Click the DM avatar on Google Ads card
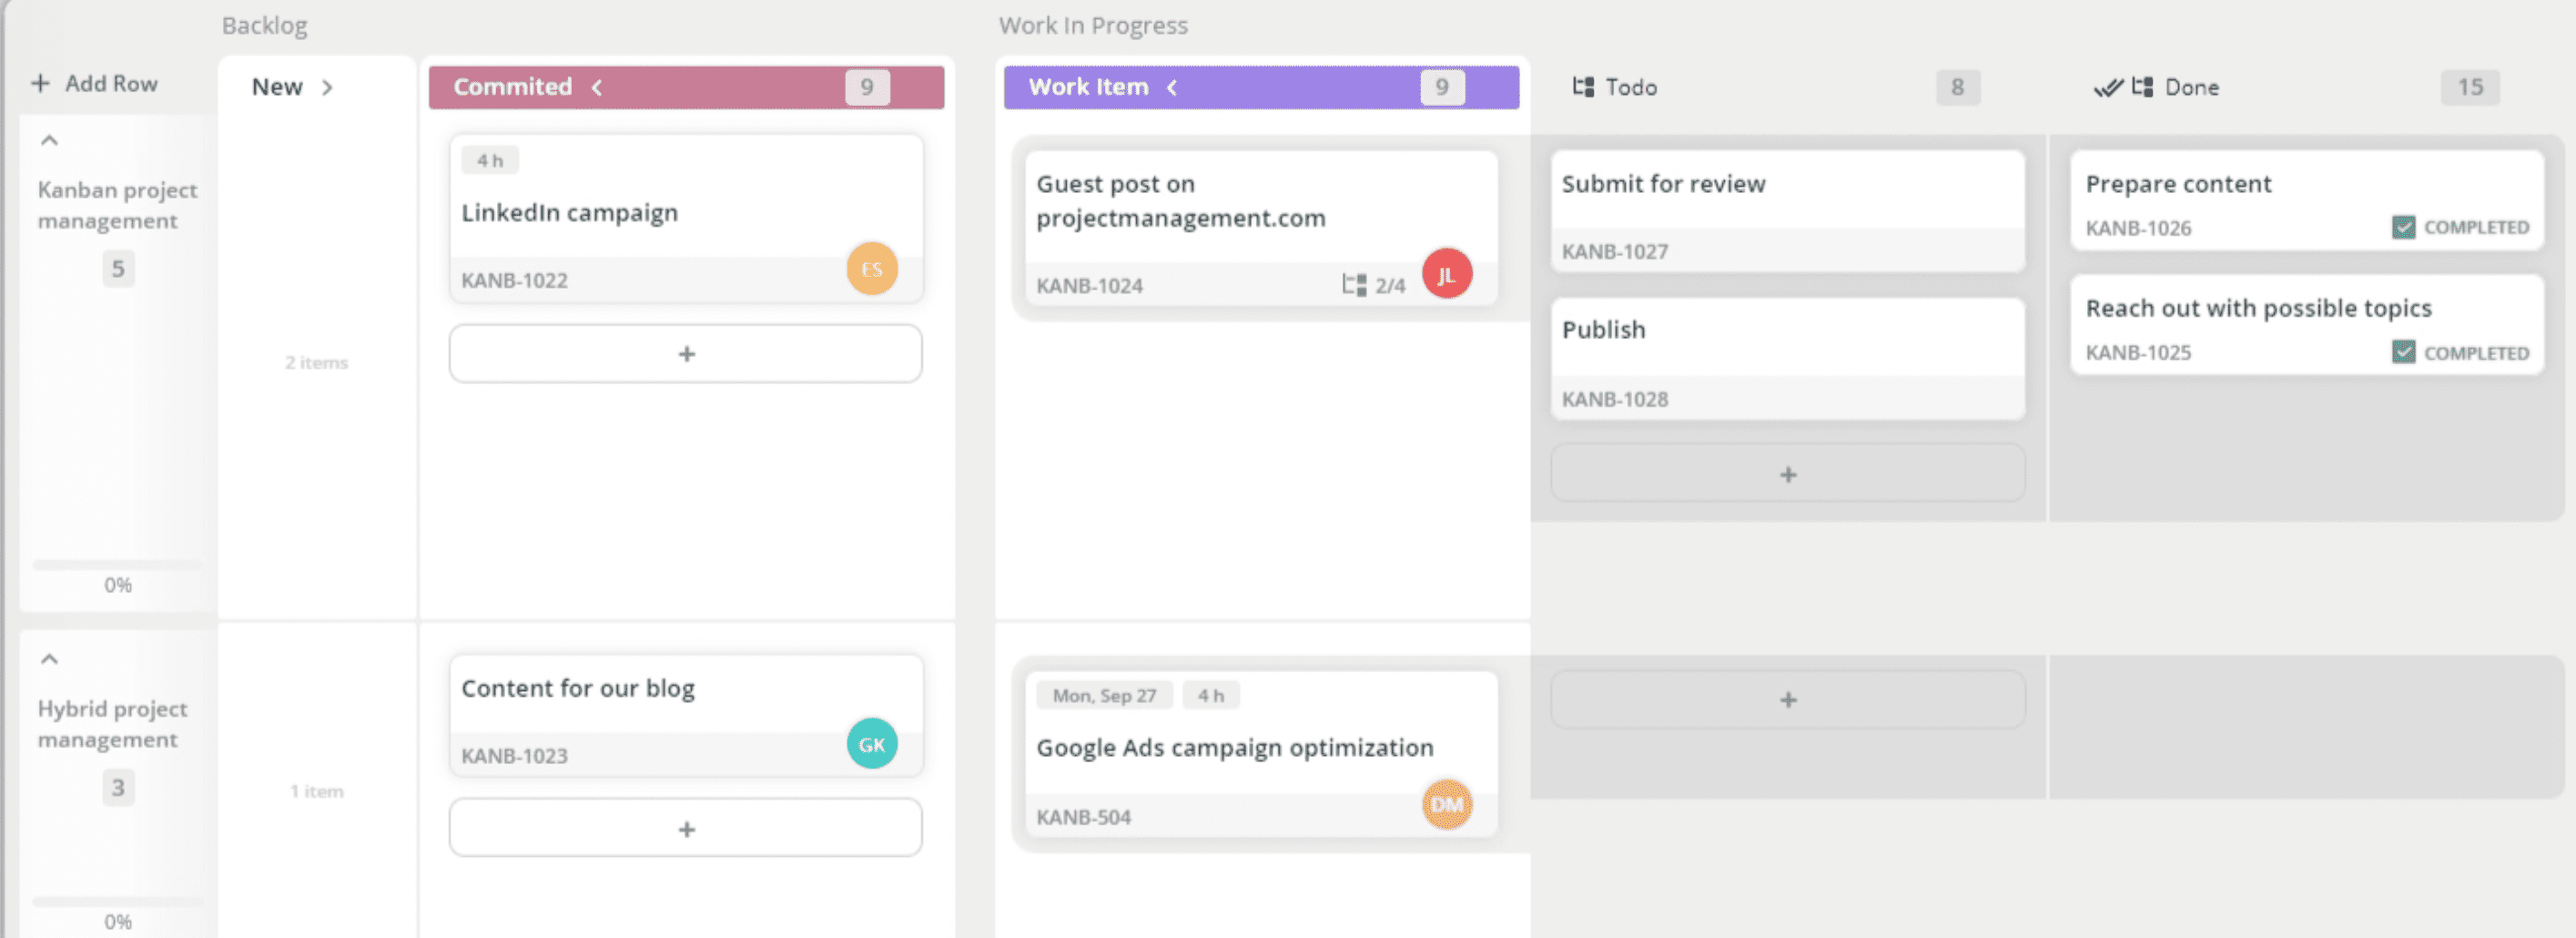 click(1446, 805)
